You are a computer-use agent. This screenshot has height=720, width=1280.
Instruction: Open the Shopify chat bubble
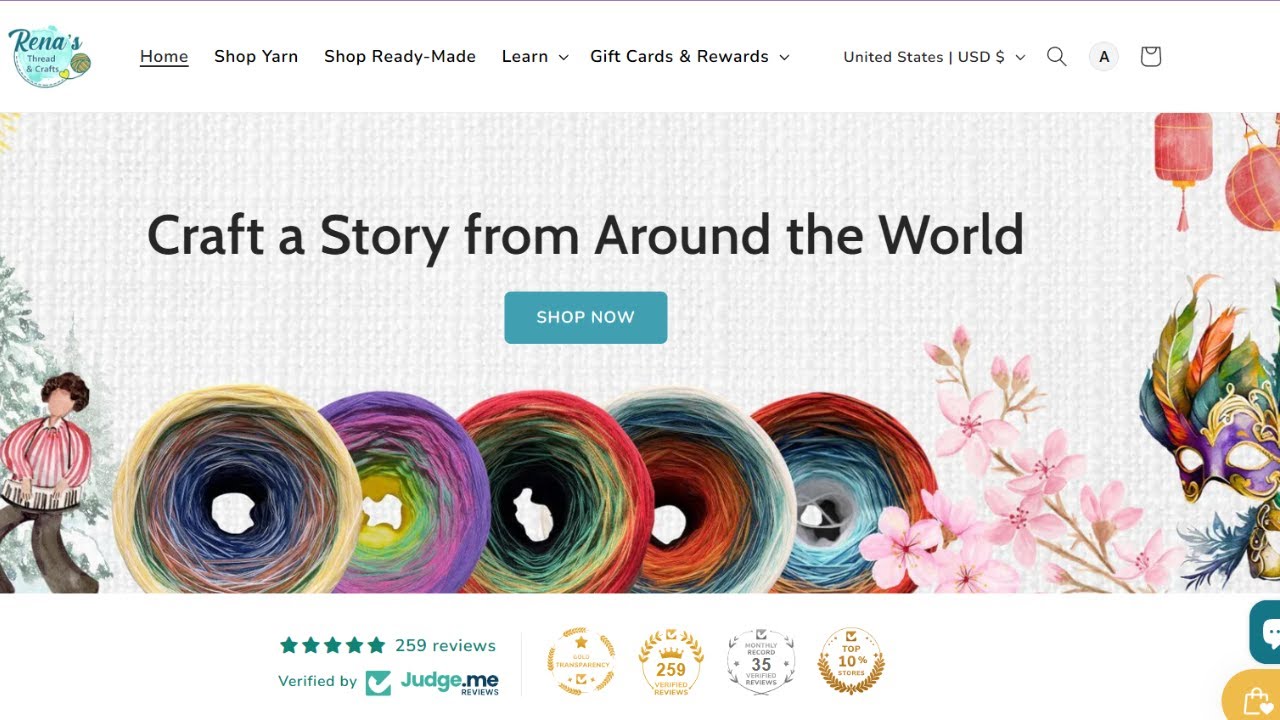[x=1266, y=631]
